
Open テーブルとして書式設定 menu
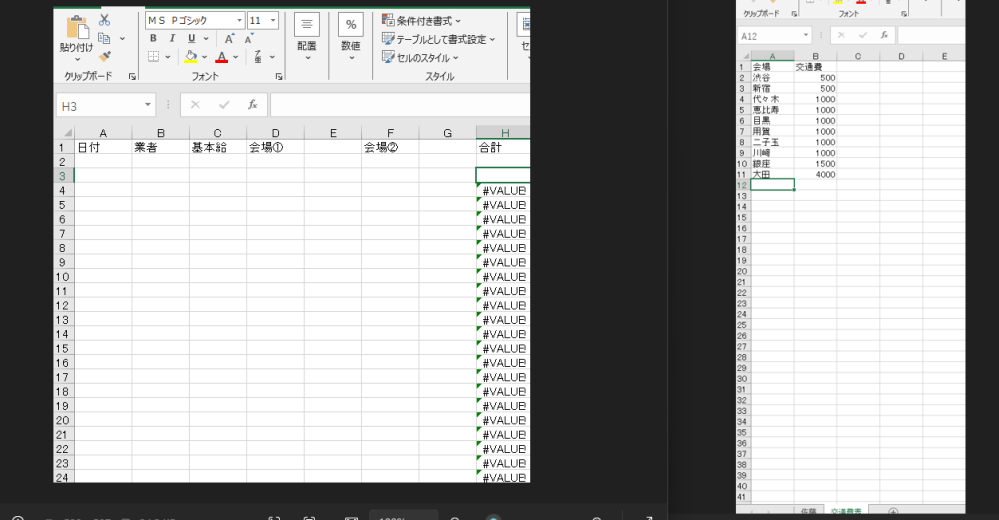point(438,39)
